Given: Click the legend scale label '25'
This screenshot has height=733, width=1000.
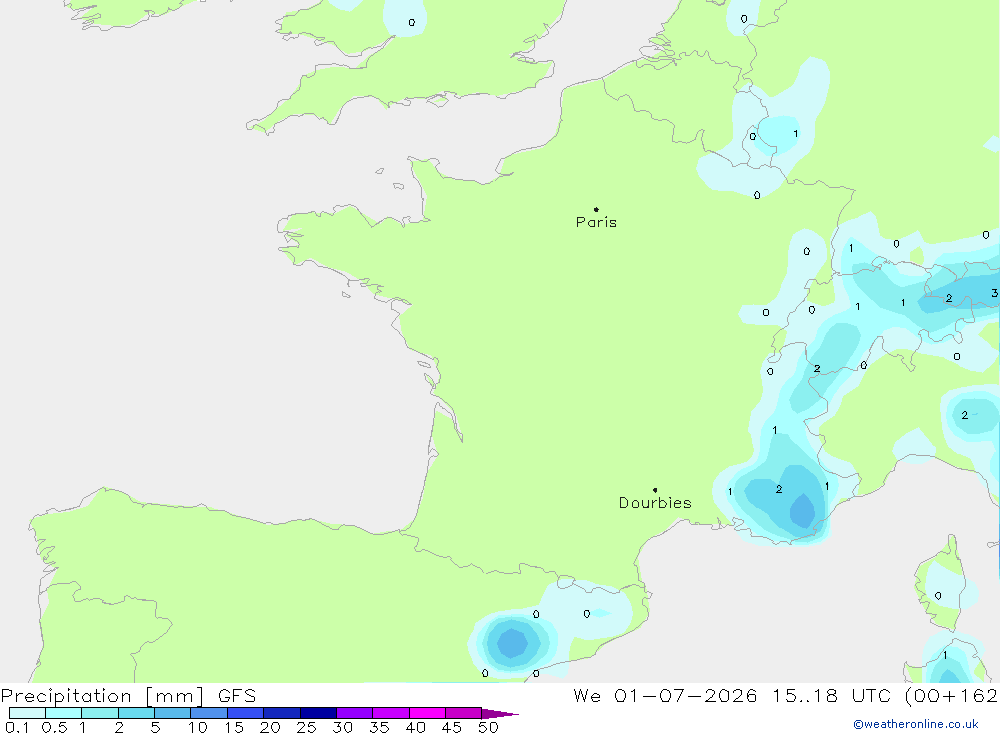Looking at the screenshot, I should tap(307, 727).
